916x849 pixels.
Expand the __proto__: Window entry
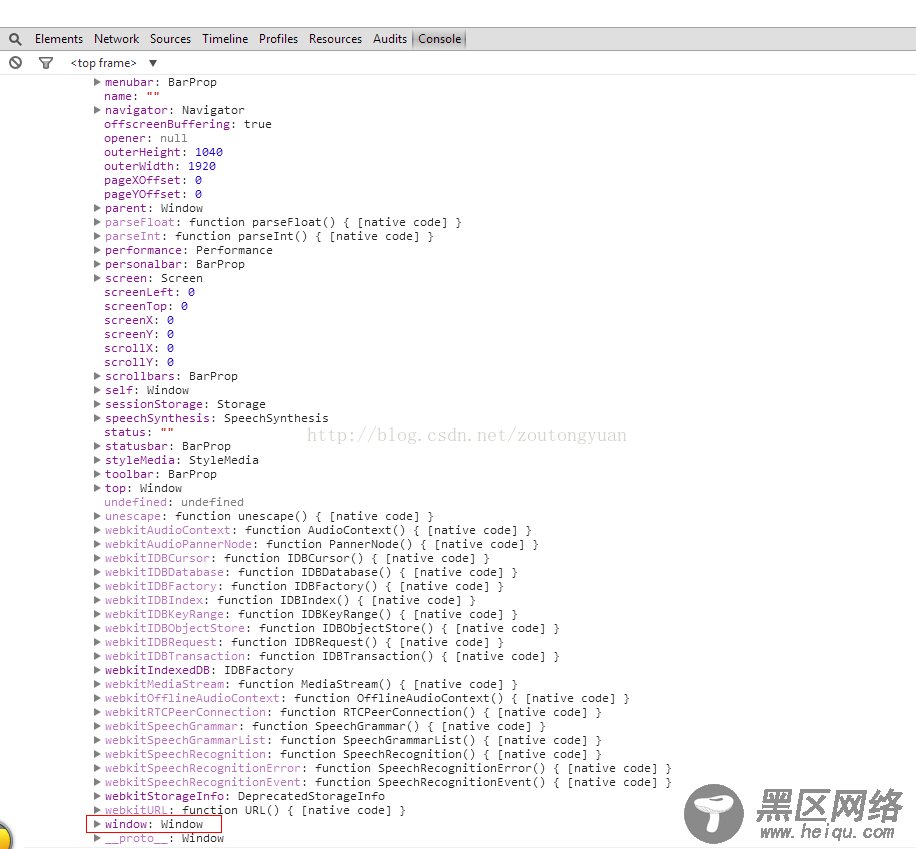tap(97, 838)
